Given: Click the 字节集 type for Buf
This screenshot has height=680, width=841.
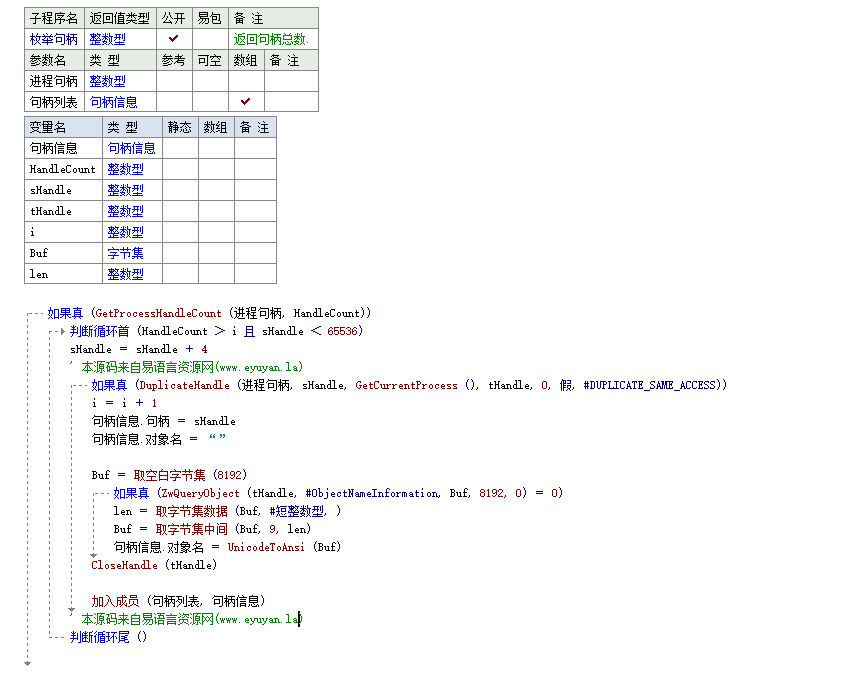Looking at the screenshot, I should click(x=126, y=253).
